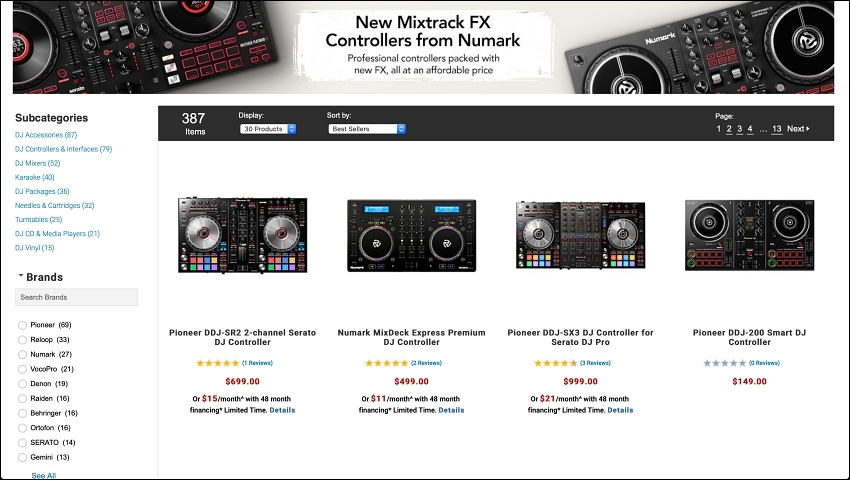Open Pioneer DDJ-200 product image
The width and height of the screenshot is (850, 480).
coord(750,235)
